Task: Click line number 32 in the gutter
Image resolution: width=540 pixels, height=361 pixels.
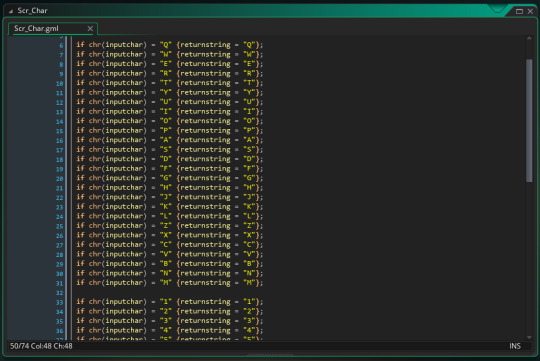Action: point(60,293)
